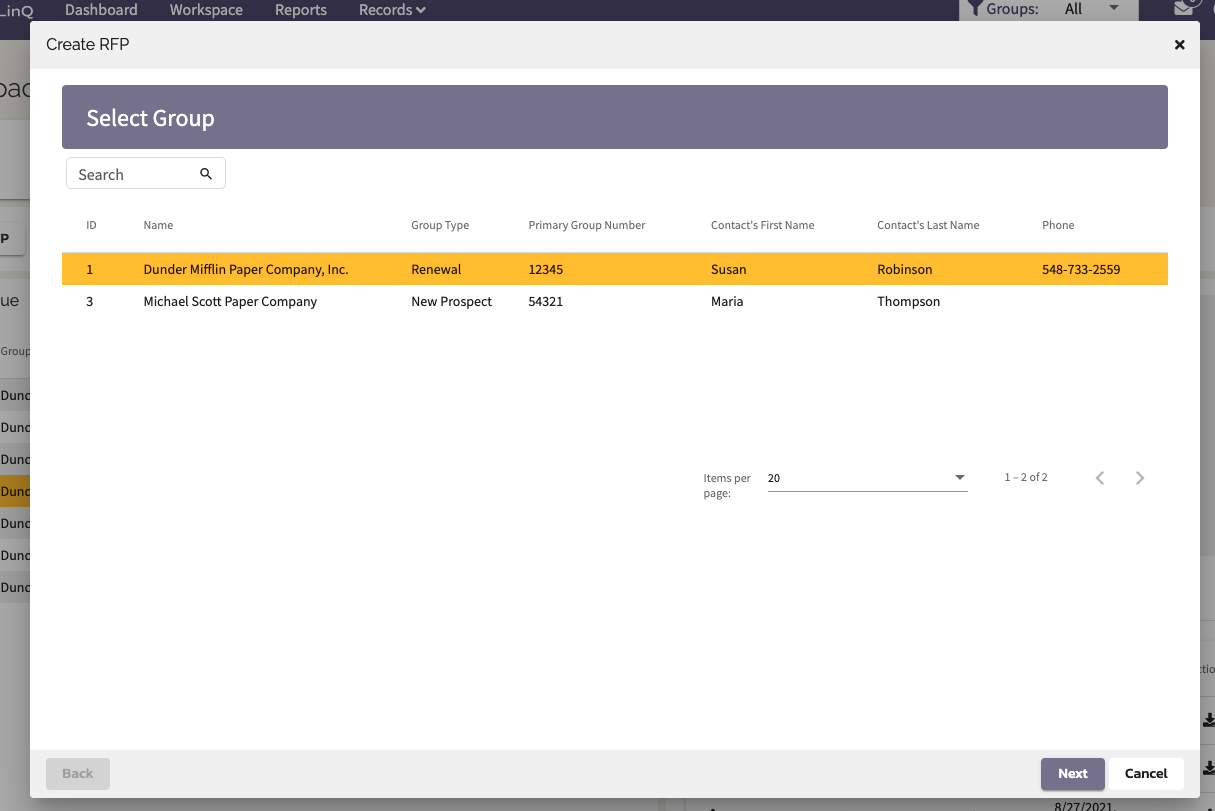The width and height of the screenshot is (1215, 811).
Task: Open the Groups 'All' filter dropdown
Action: point(1111,9)
